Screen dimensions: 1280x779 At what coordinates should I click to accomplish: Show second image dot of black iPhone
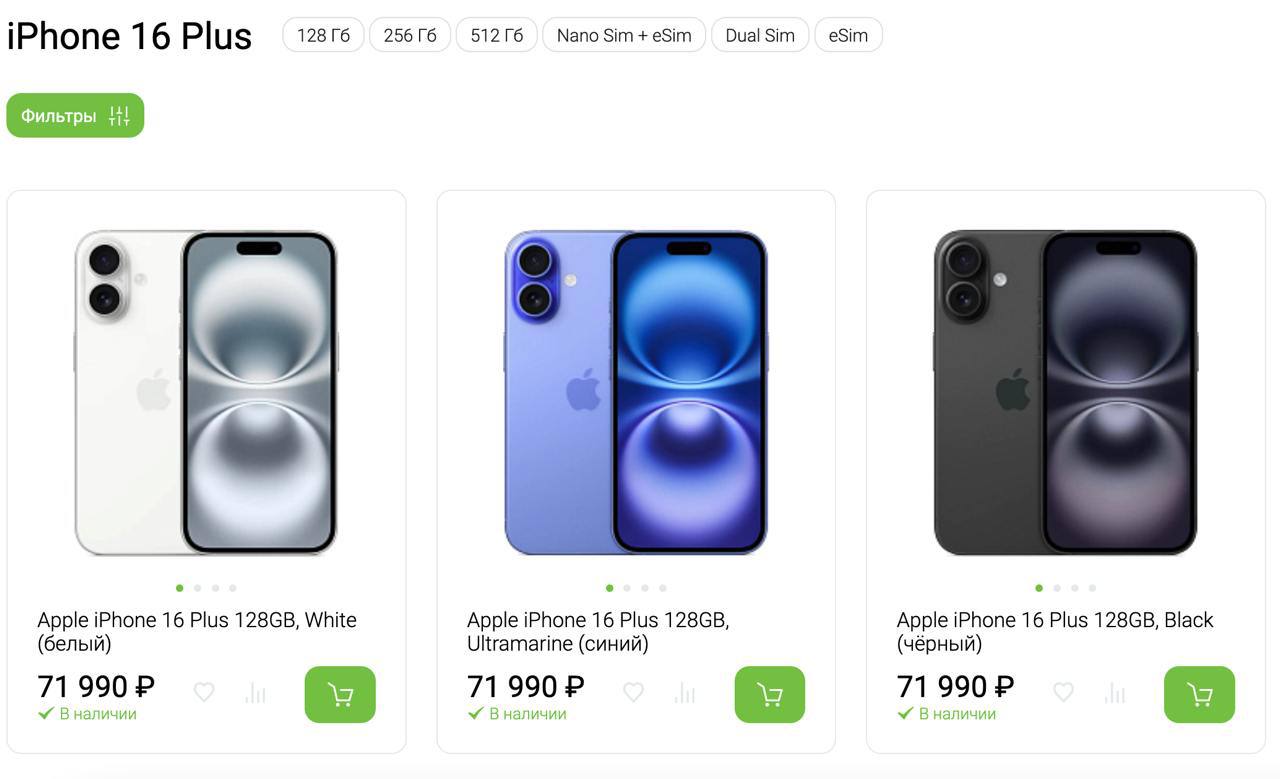[1057, 588]
